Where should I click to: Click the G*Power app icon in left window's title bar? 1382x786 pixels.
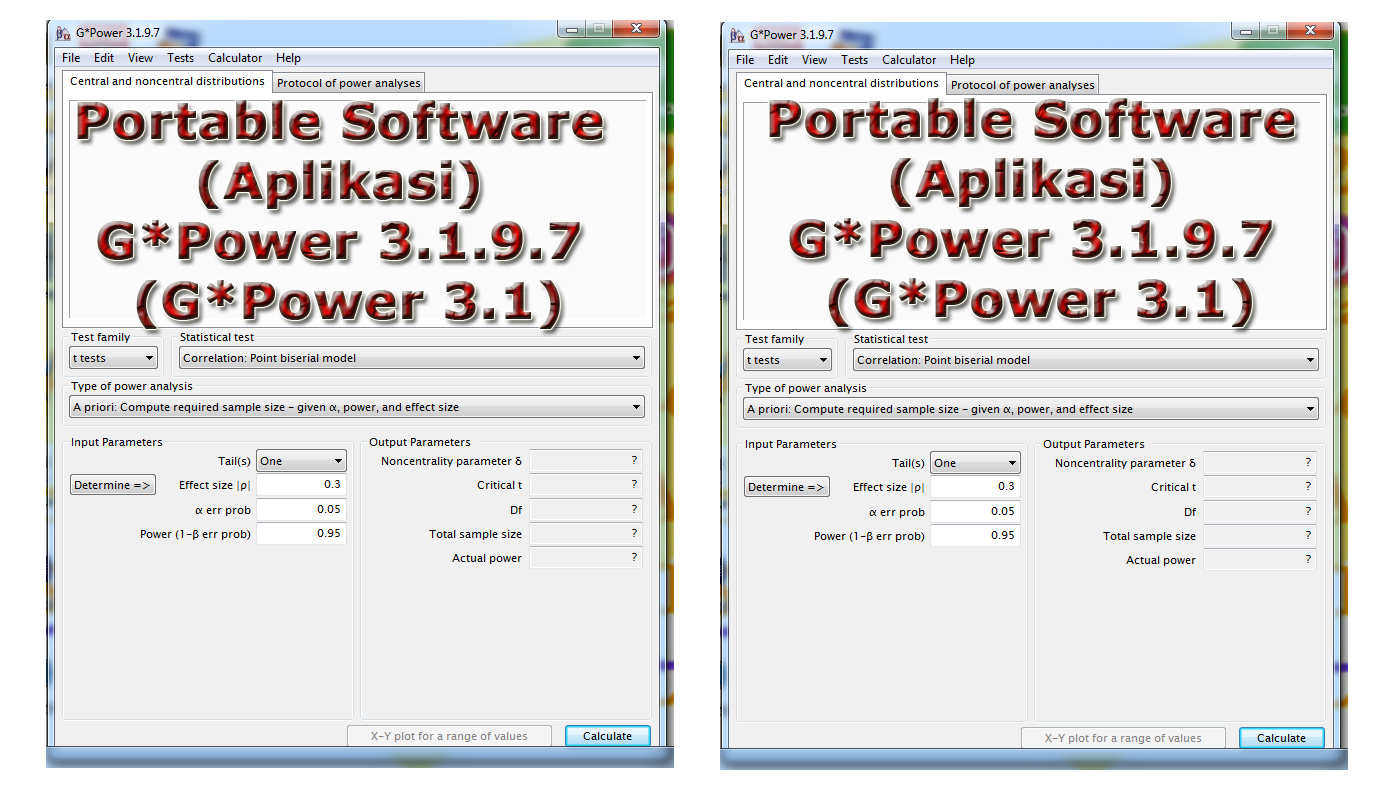pos(65,33)
